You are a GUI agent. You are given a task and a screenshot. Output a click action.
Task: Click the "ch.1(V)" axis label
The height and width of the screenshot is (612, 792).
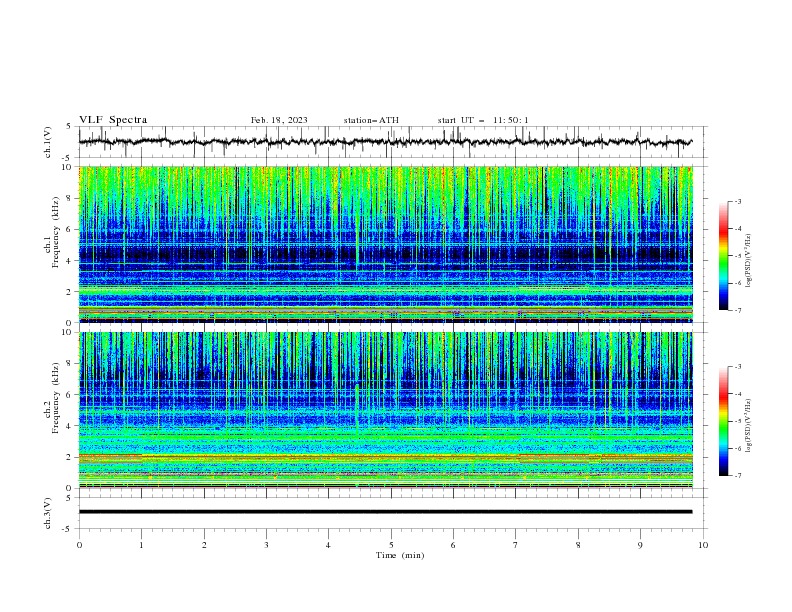[48, 142]
